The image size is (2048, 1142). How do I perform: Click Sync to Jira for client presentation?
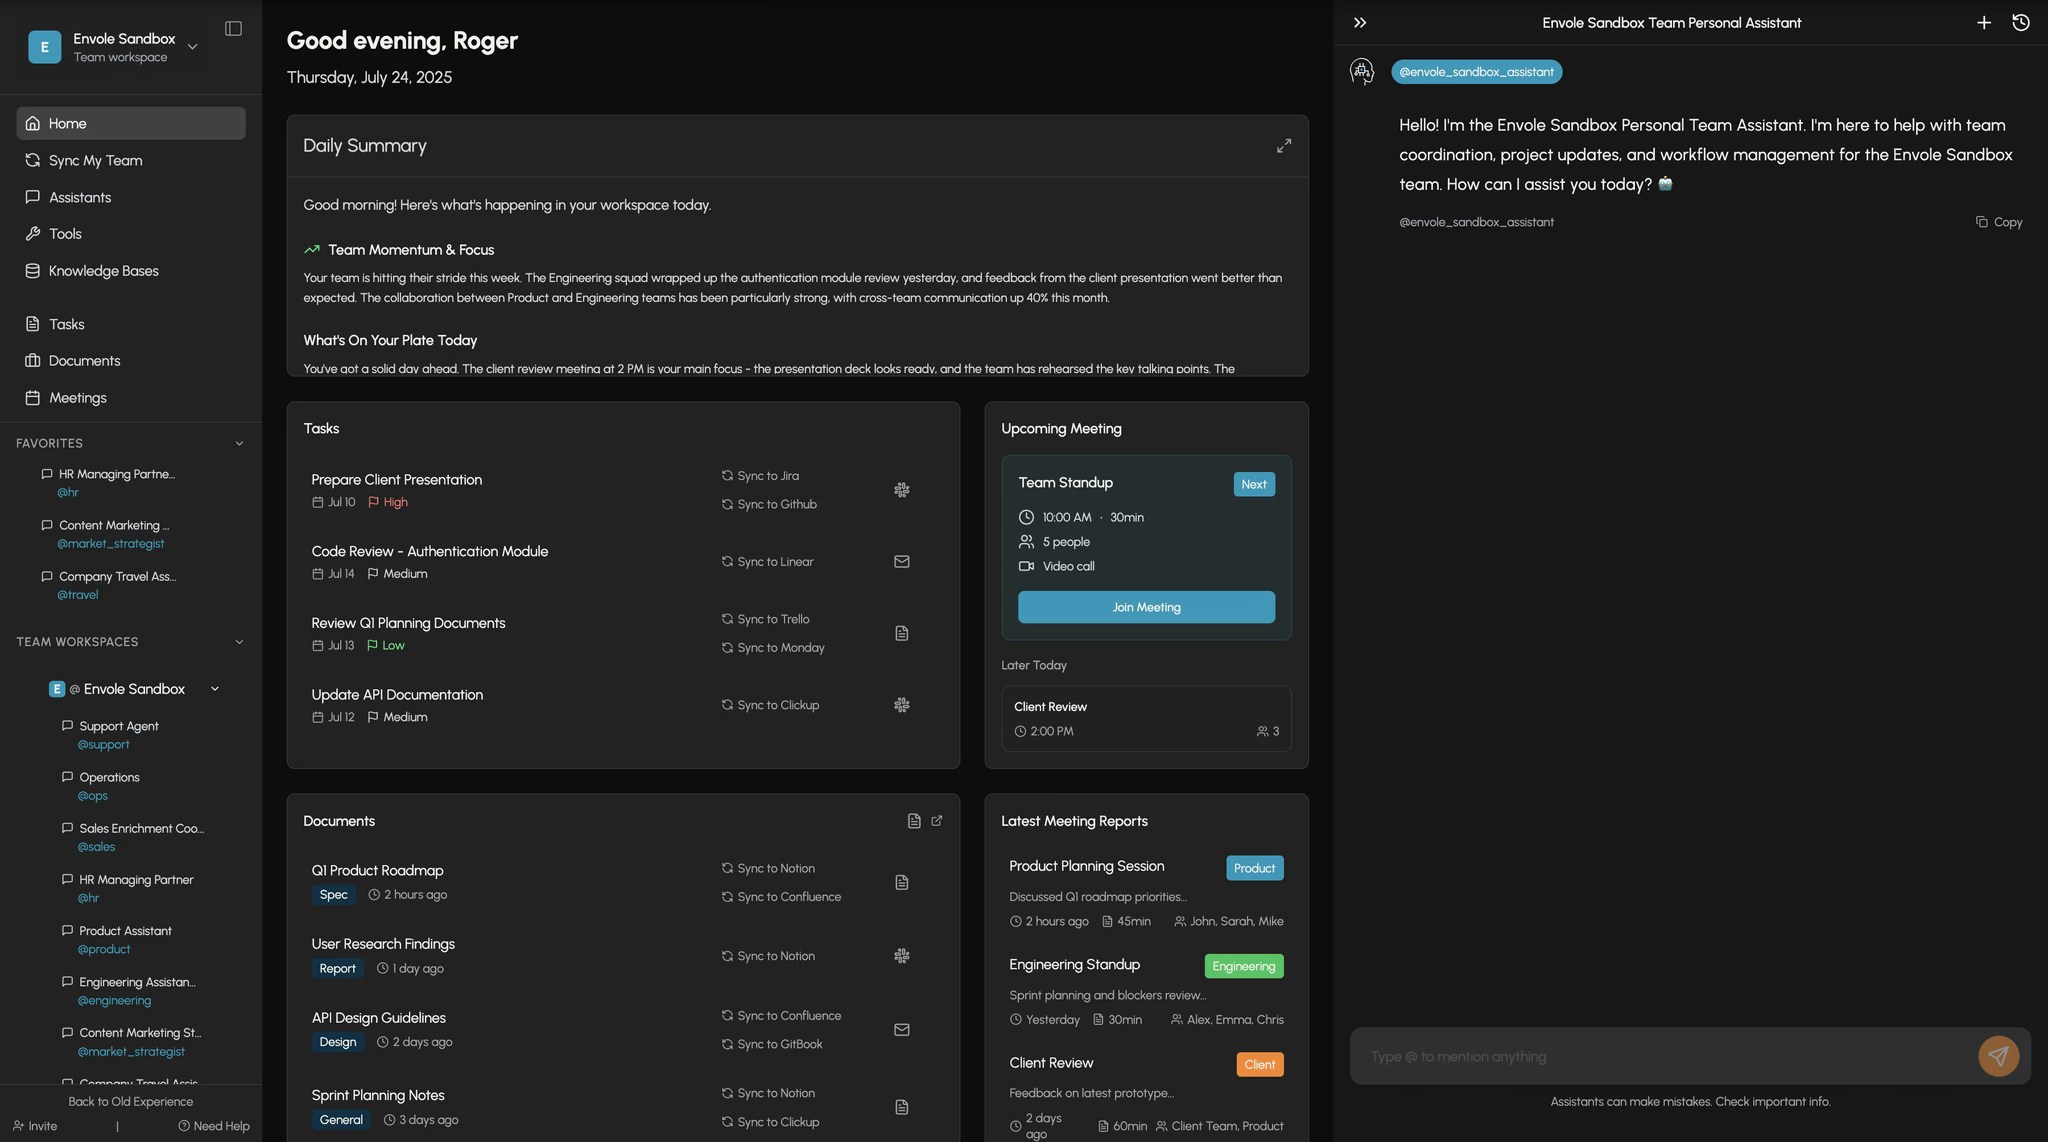coord(766,476)
